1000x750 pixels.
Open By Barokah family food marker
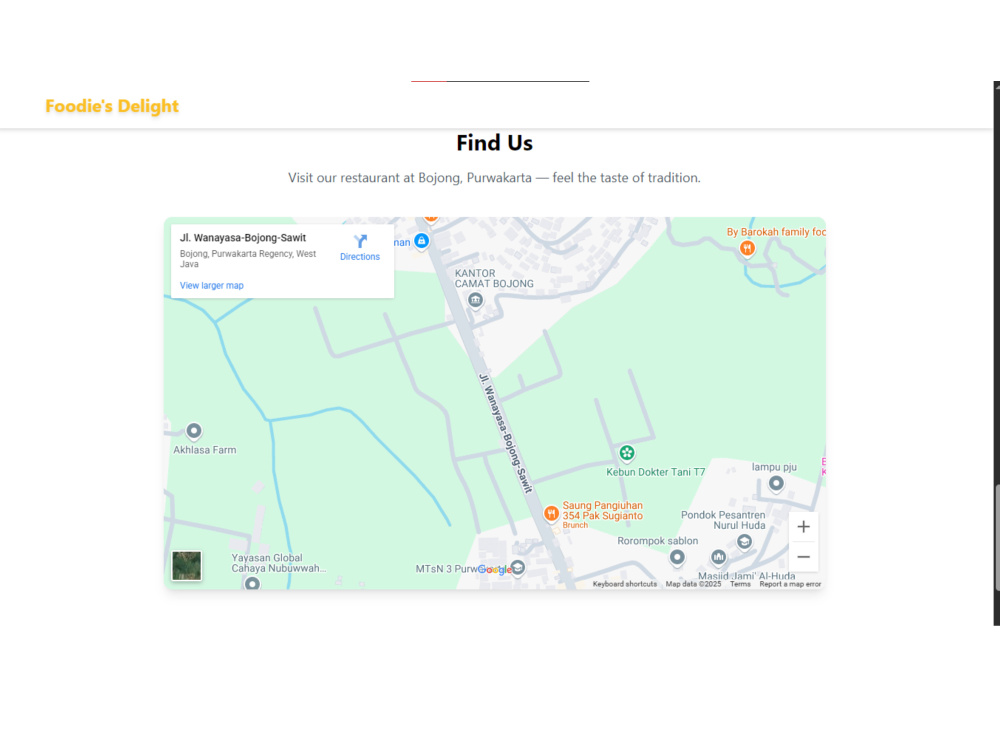(x=747, y=248)
